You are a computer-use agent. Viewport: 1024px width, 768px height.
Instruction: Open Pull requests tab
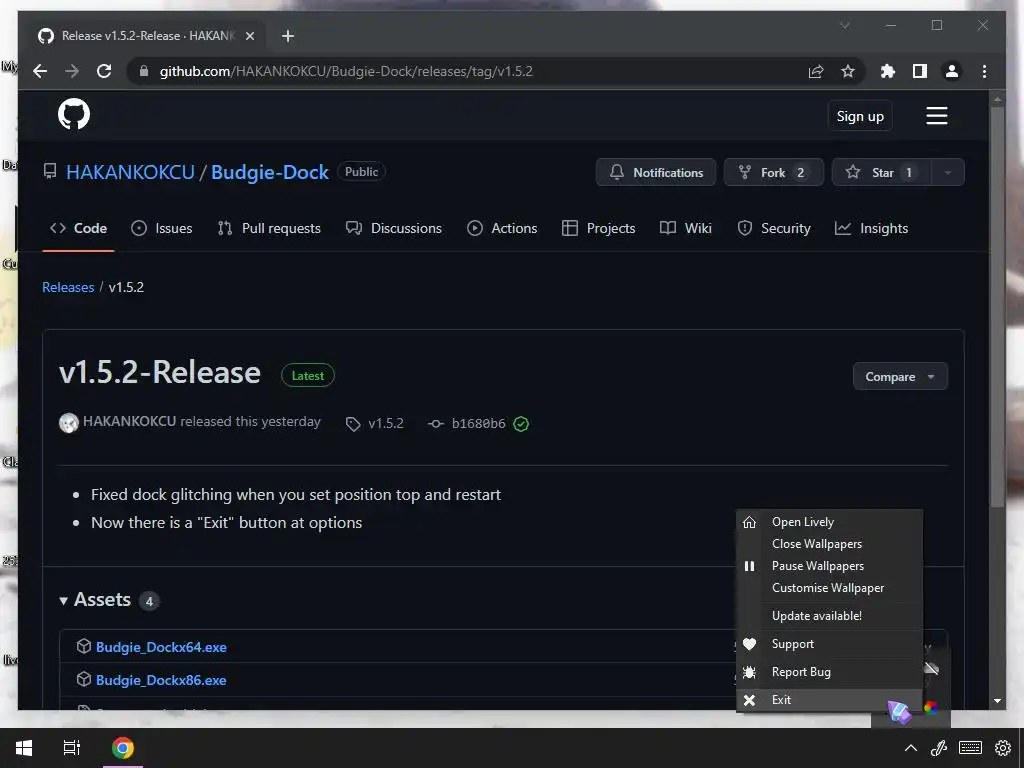click(x=269, y=229)
